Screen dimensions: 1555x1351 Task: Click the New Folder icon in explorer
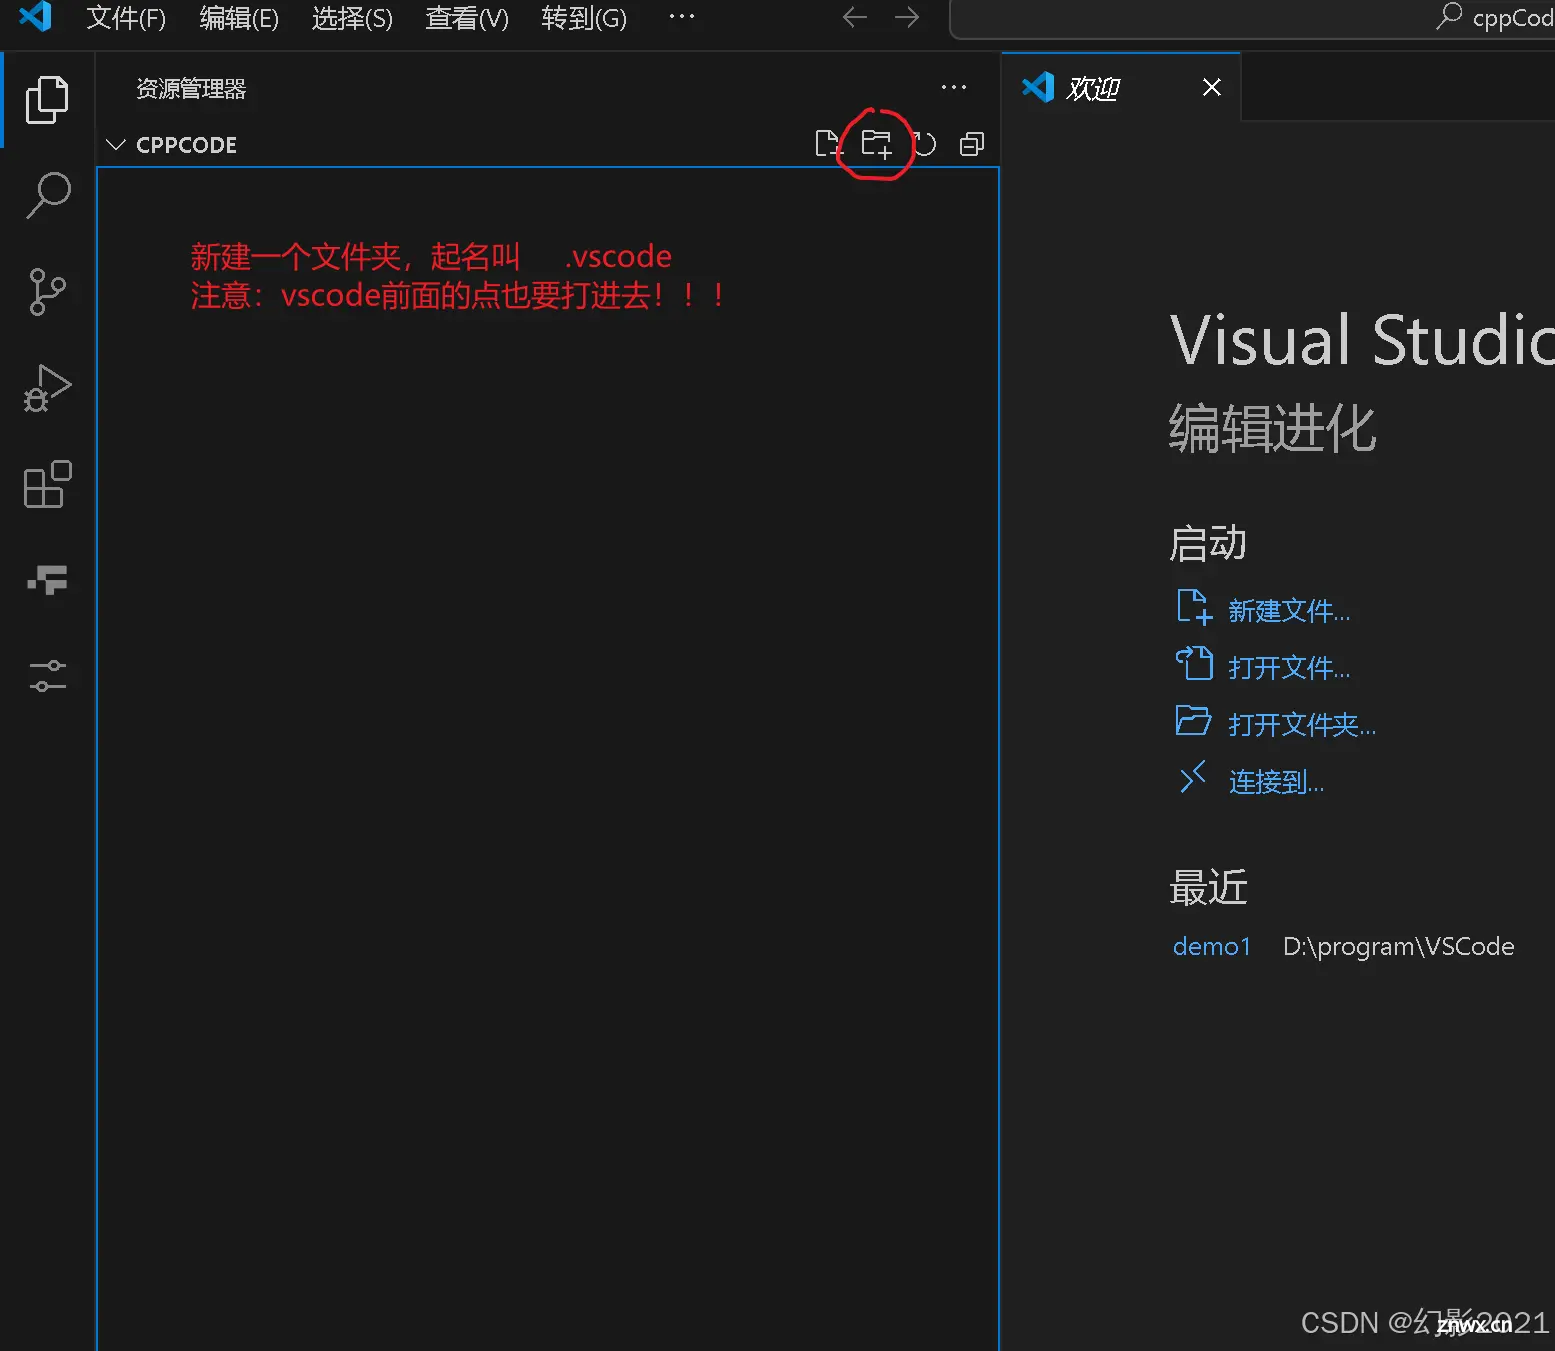[876, 144]
